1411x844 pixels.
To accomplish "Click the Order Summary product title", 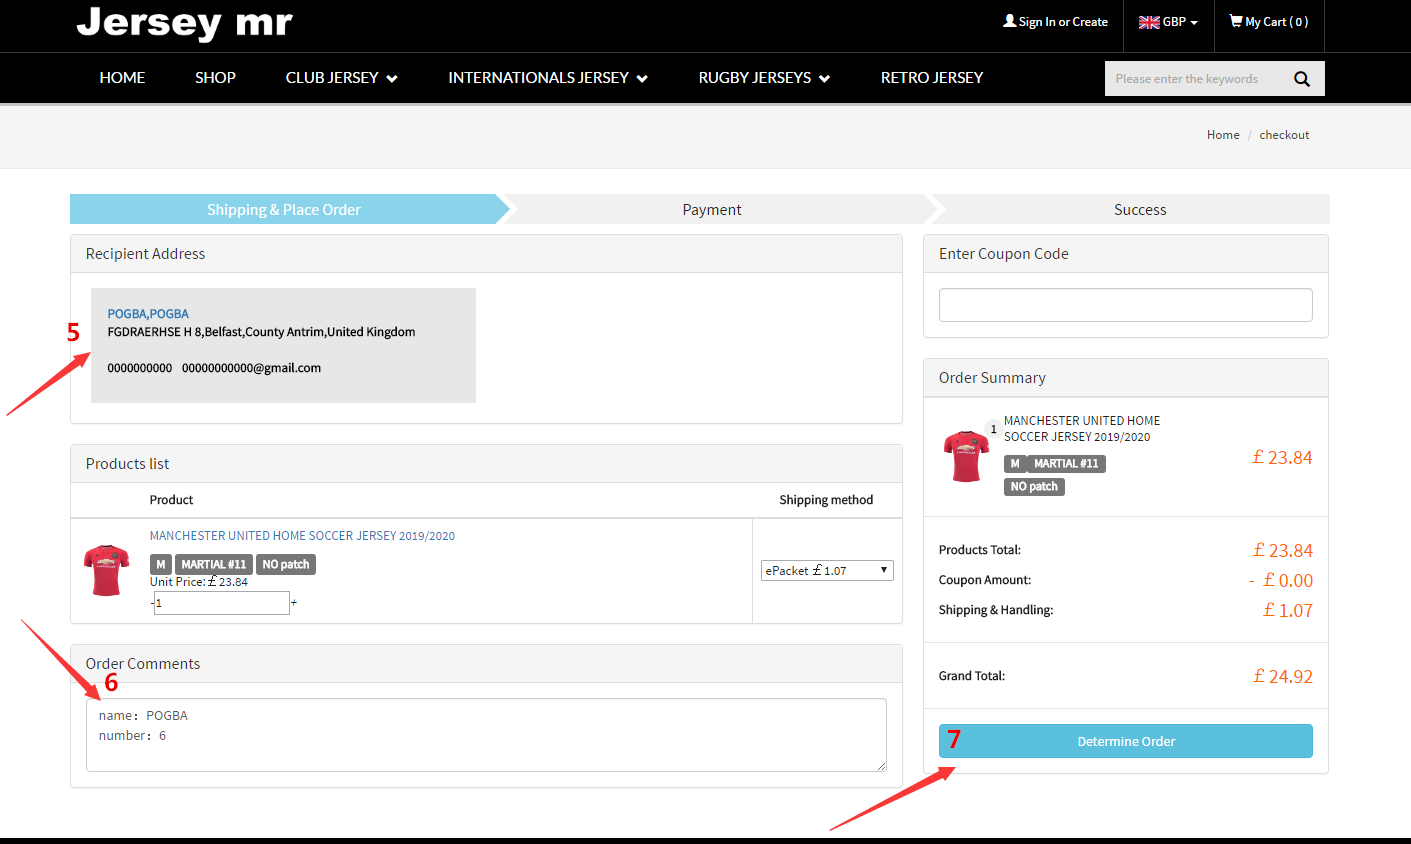I will point(1082,429).
